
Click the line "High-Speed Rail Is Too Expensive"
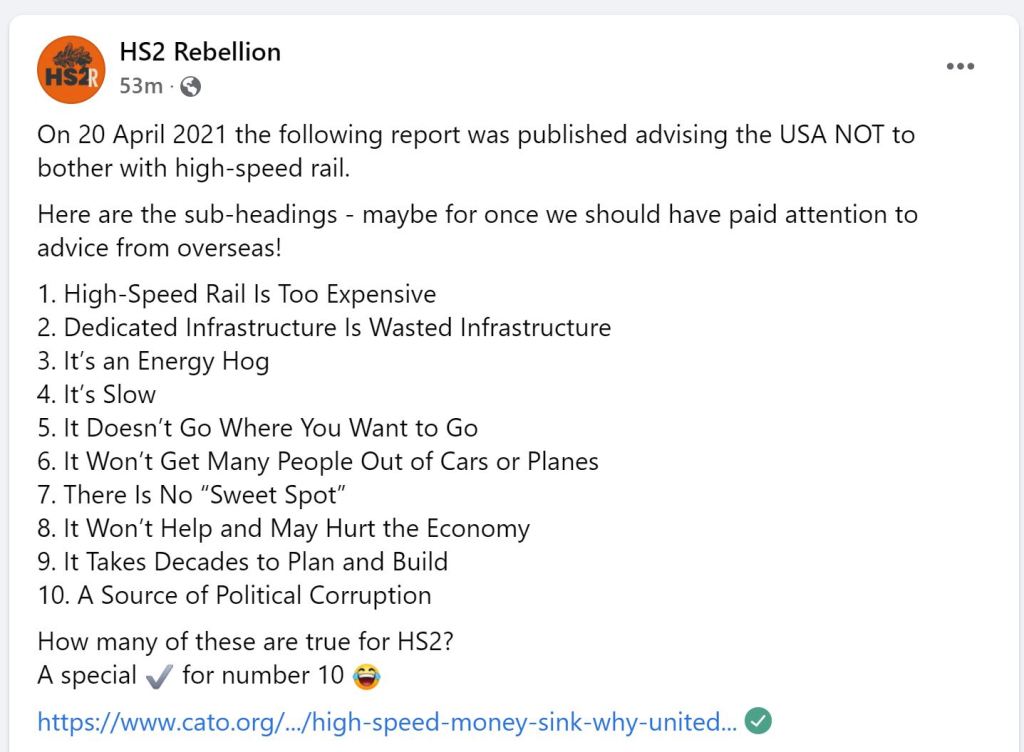coord(237,294)
